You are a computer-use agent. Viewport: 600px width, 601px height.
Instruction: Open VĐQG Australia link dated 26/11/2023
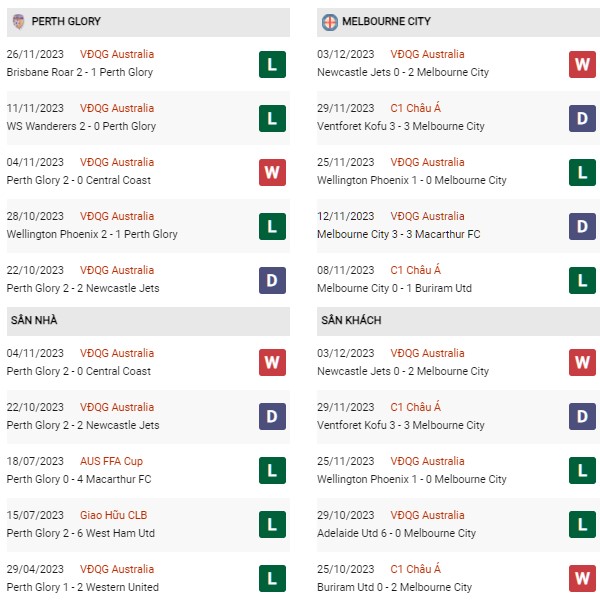[x=117, y=54]
